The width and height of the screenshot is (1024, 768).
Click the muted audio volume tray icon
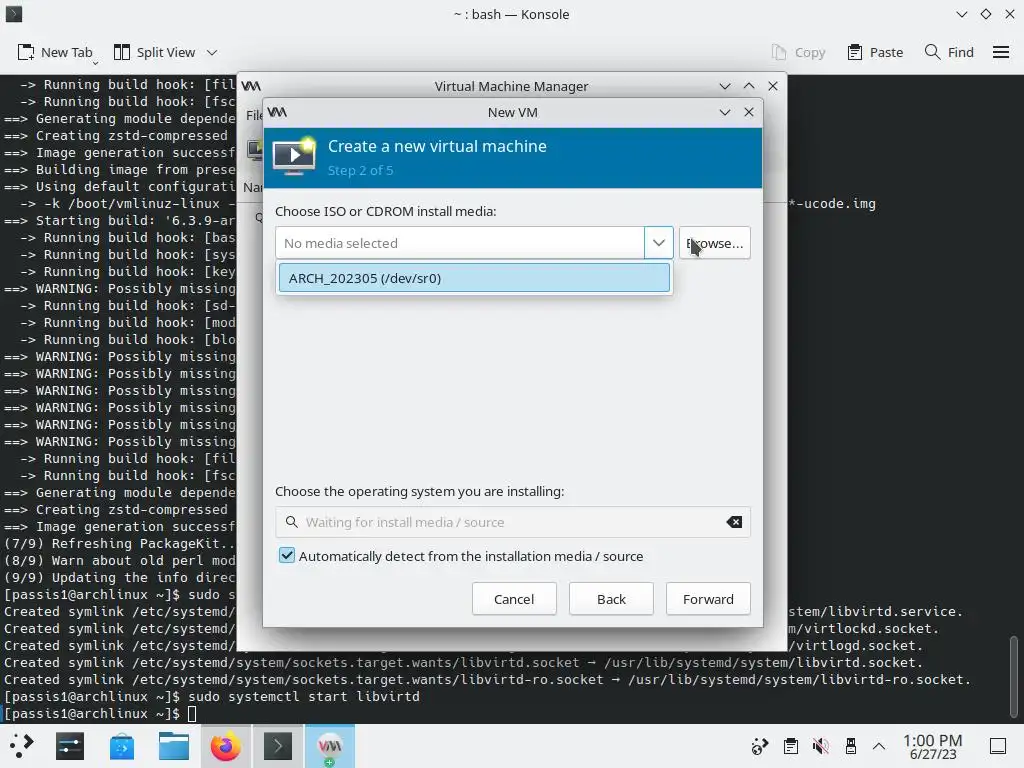point(820,746)
